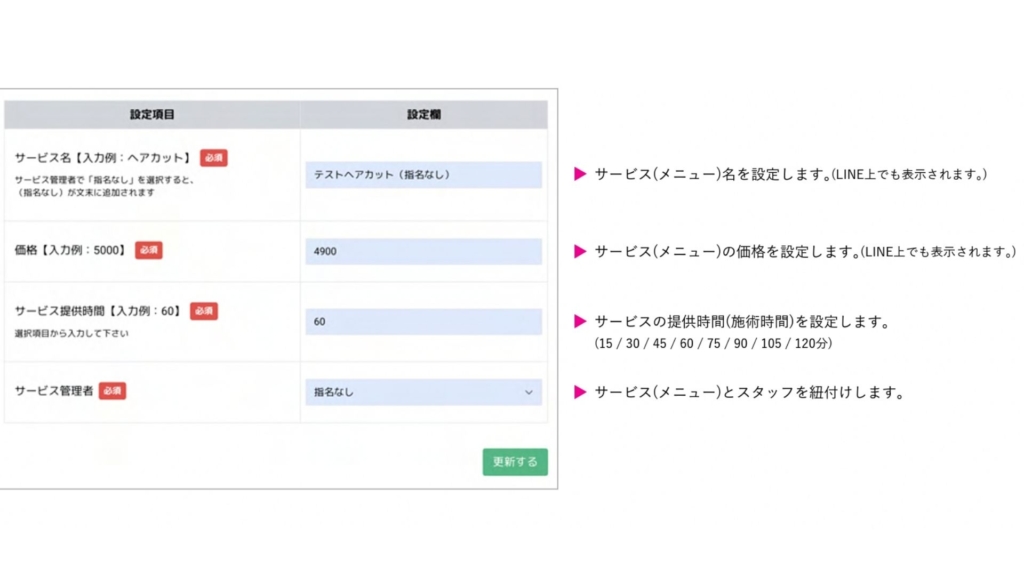Click the red 必須 badge next to サービス管理者

click(x=113, y=391)
